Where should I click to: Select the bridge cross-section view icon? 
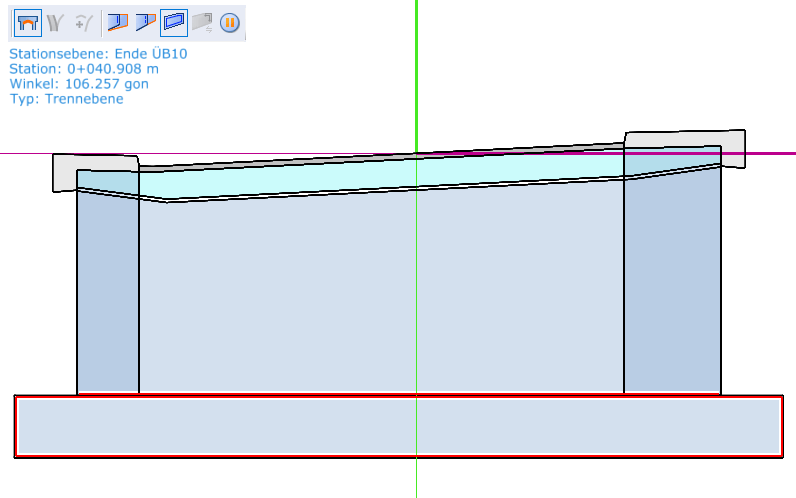pyautogui.click(x=27, y=23)
